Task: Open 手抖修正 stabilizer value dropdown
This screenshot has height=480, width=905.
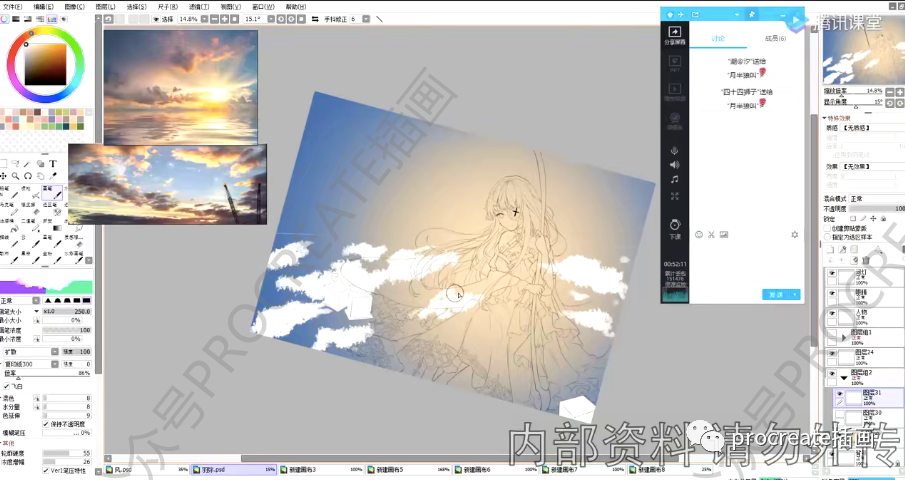Action: tap(366, 19)
